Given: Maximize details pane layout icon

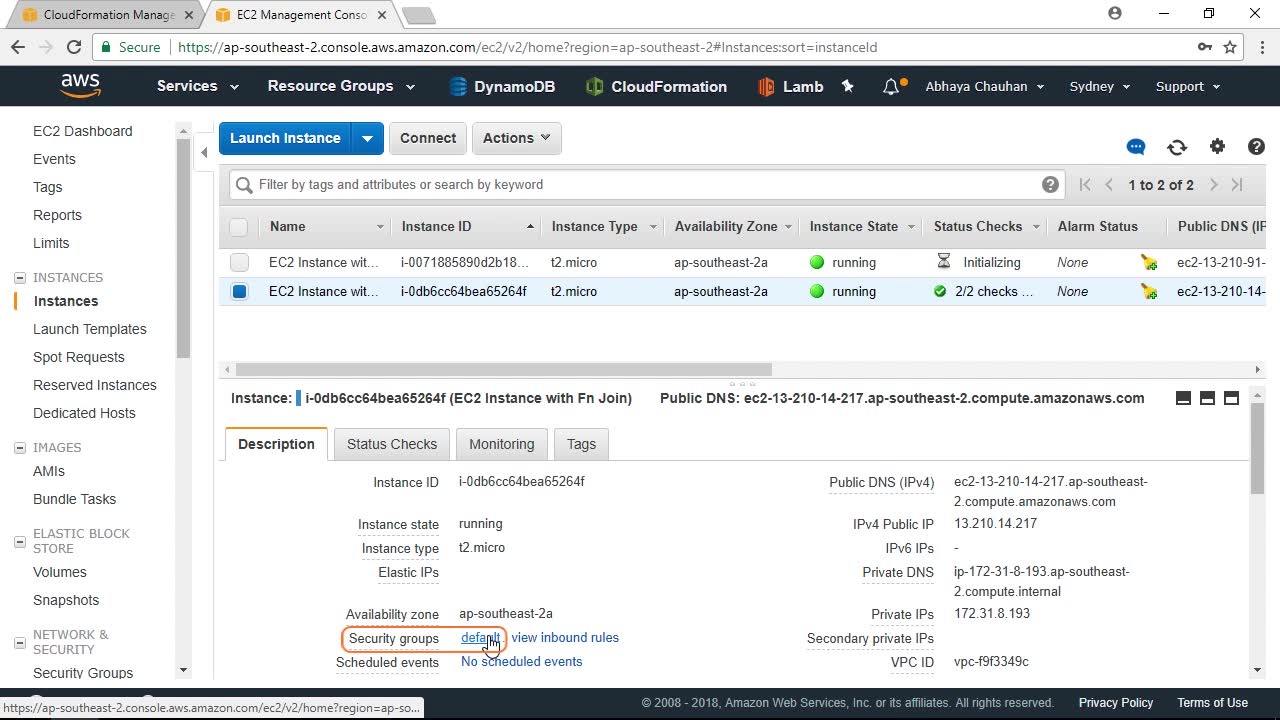Looking at the screenshot, I should (x=1231, y=398).
